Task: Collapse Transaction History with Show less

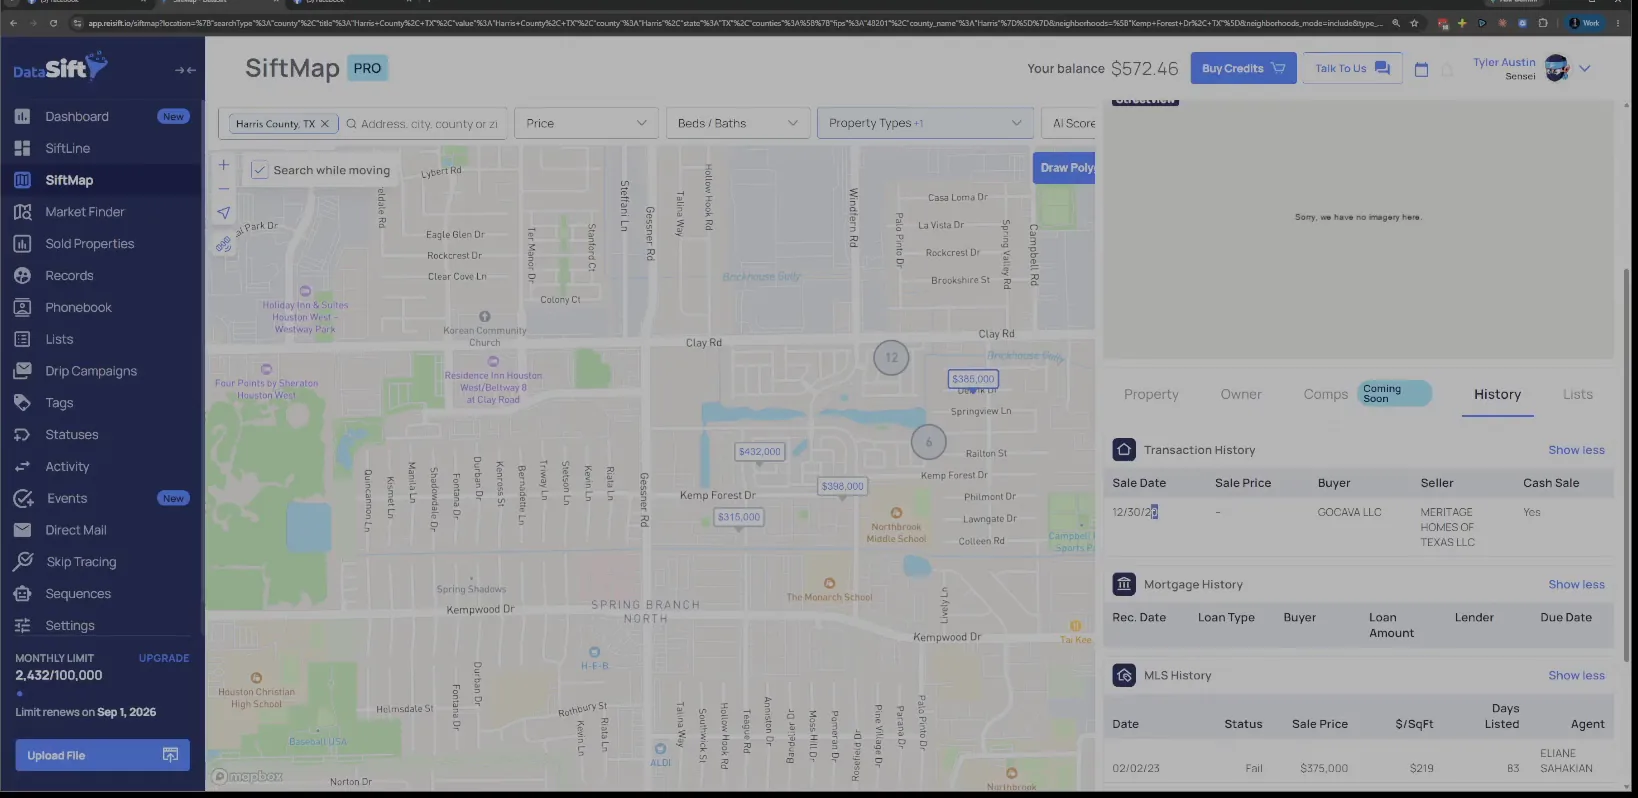Action: 1576,450
